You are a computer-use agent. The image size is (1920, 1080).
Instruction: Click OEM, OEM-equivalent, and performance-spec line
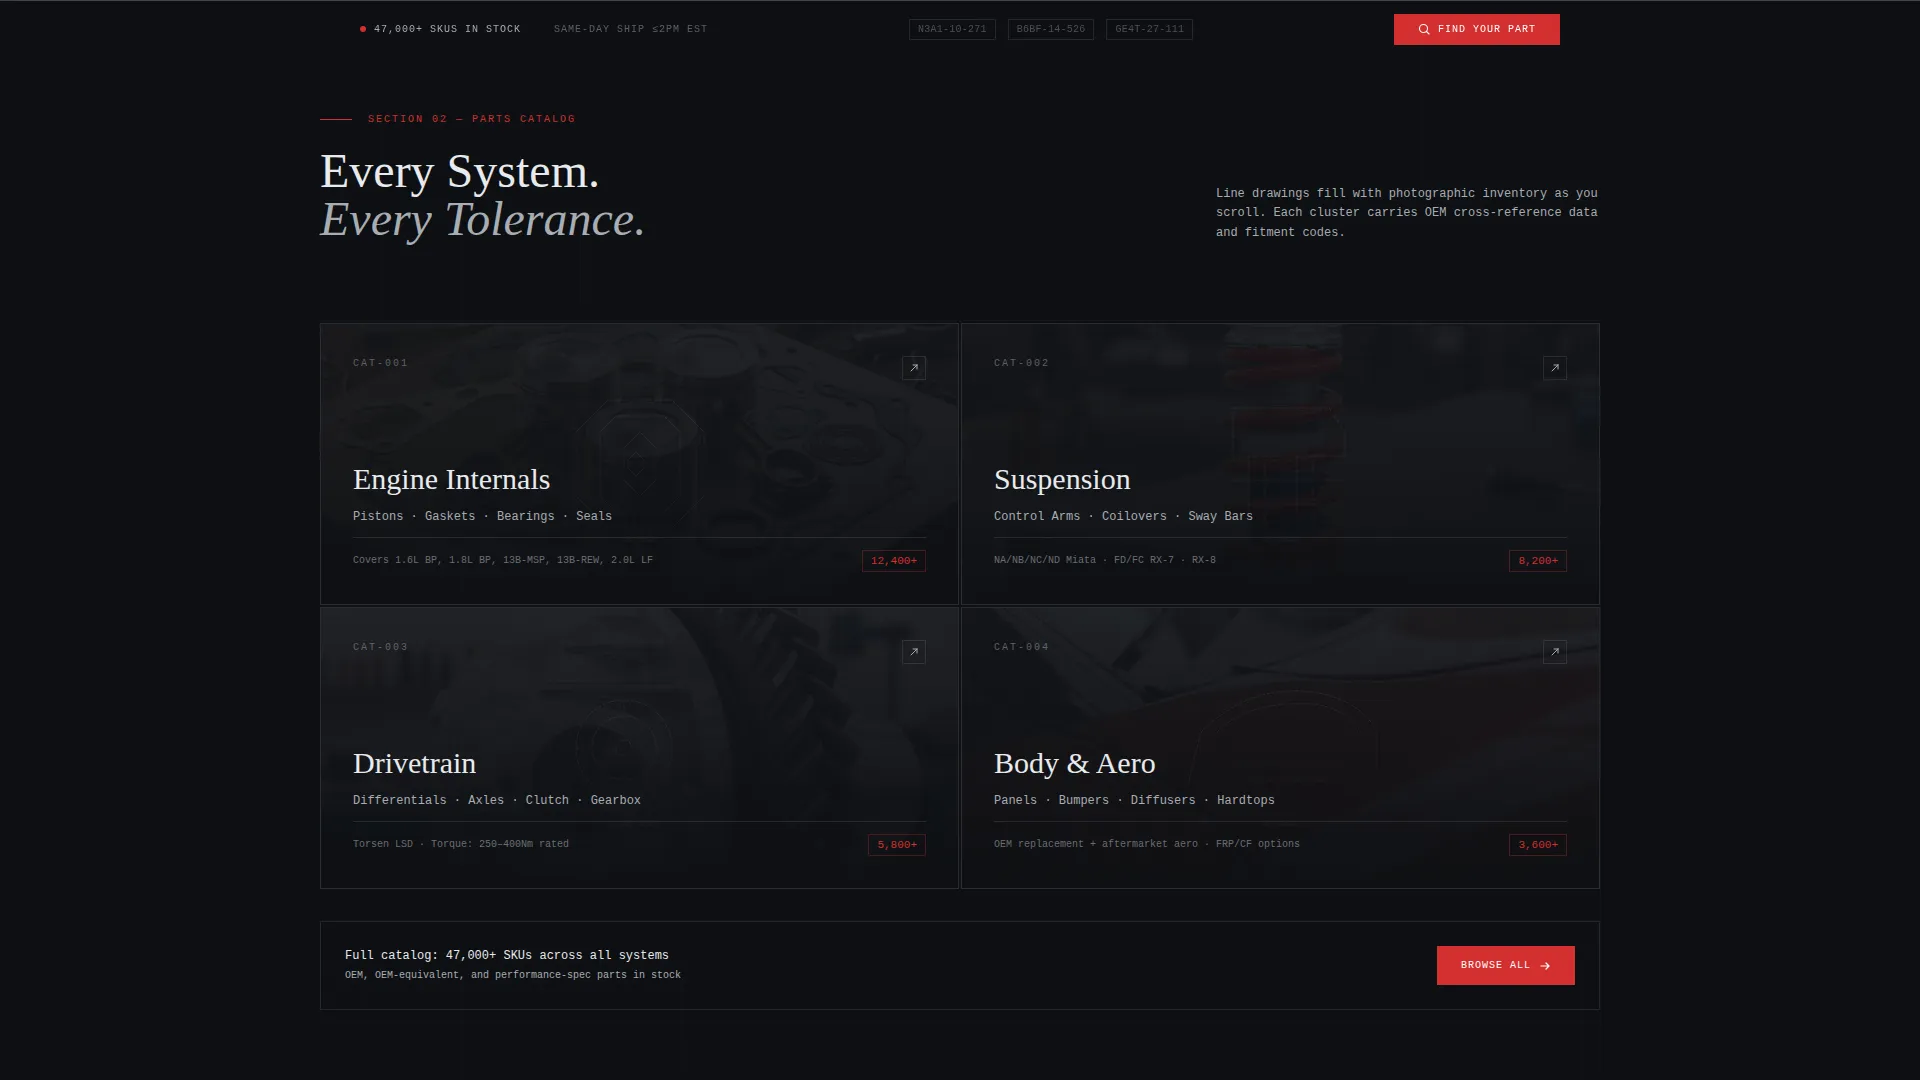coord(513,975)
